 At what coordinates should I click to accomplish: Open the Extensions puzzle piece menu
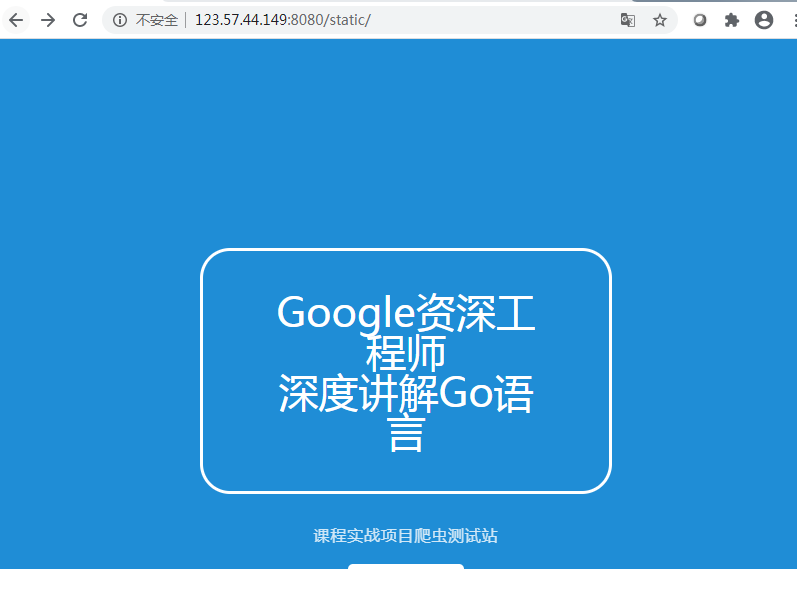pos(731,20)
